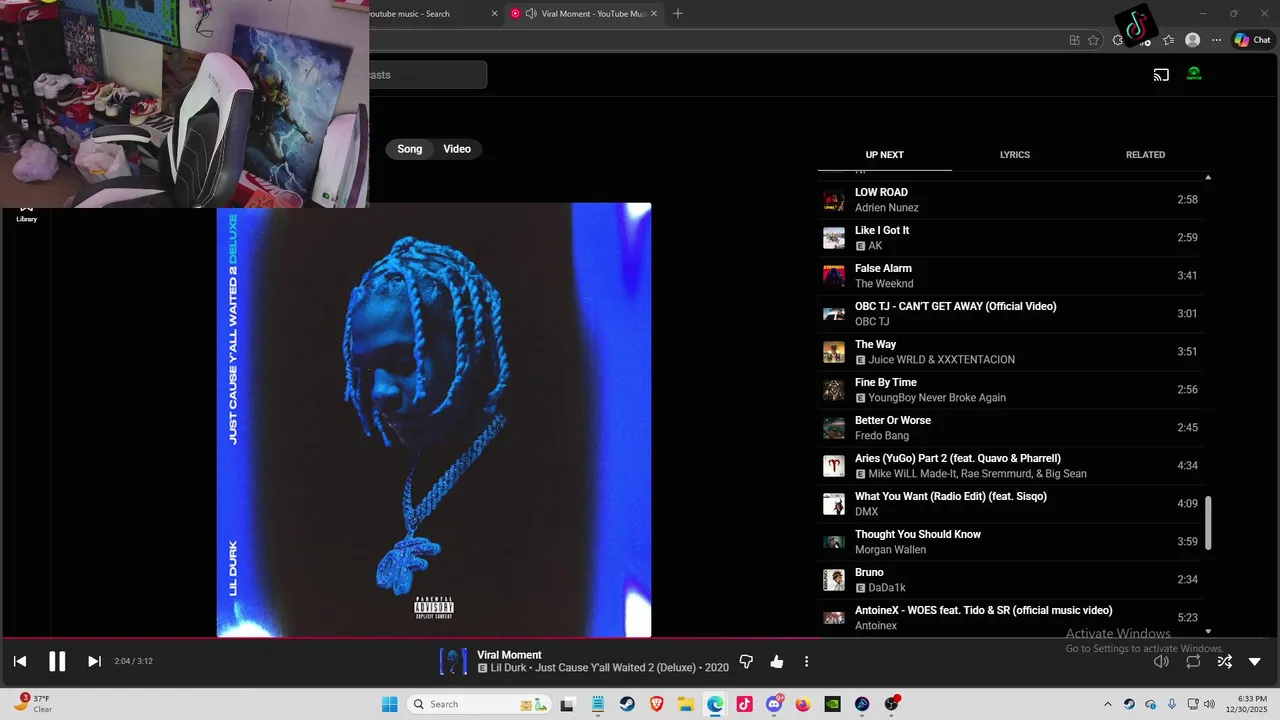Skip to the next track
Screen dimensions: 1280x720
pos(94,661)
